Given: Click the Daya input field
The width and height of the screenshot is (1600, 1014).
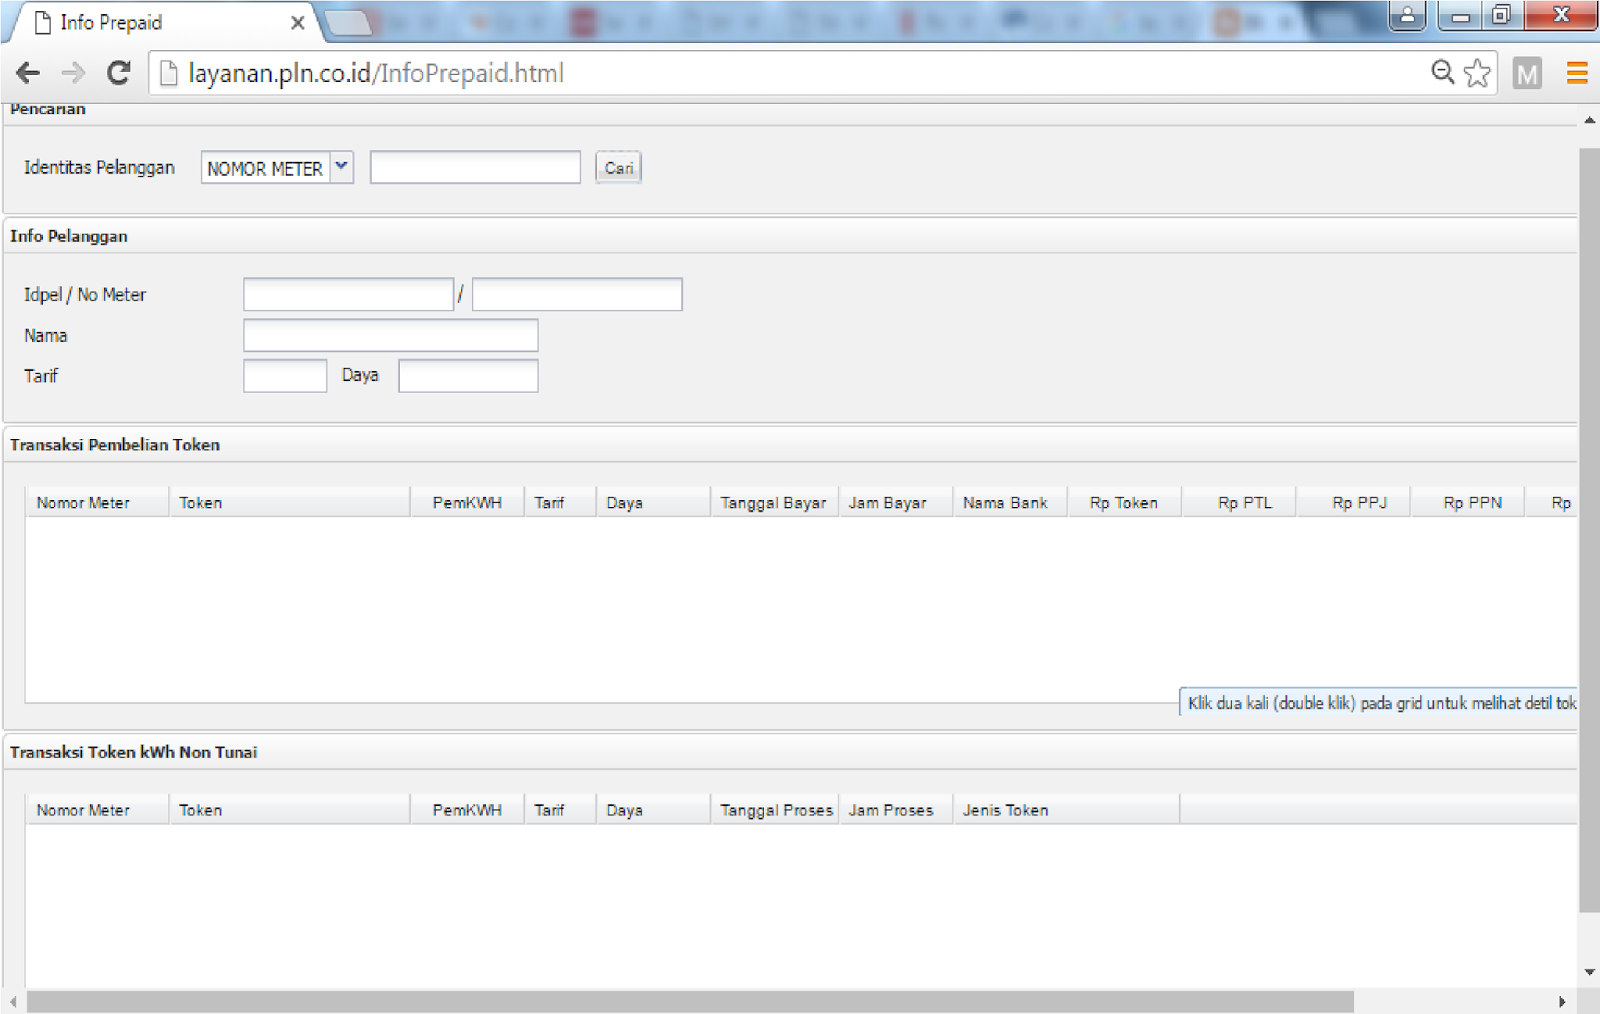Looking at the screenshot, I should tap(468, 376).
